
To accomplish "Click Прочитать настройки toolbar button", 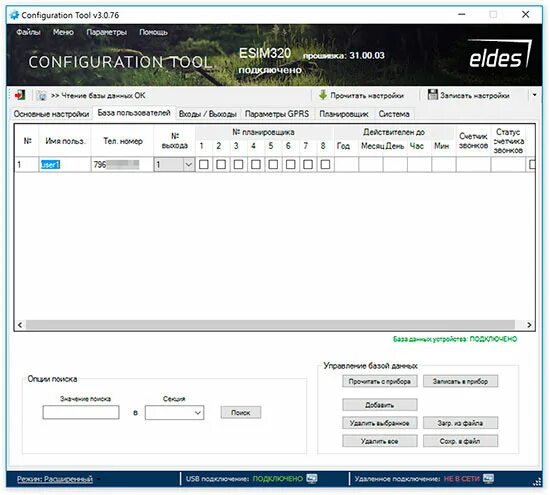I will point(361,95).
